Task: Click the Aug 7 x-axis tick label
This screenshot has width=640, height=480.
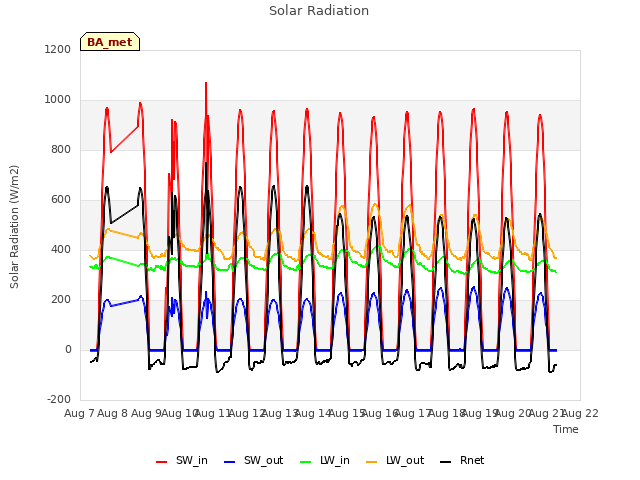Action: click(80, 413)
